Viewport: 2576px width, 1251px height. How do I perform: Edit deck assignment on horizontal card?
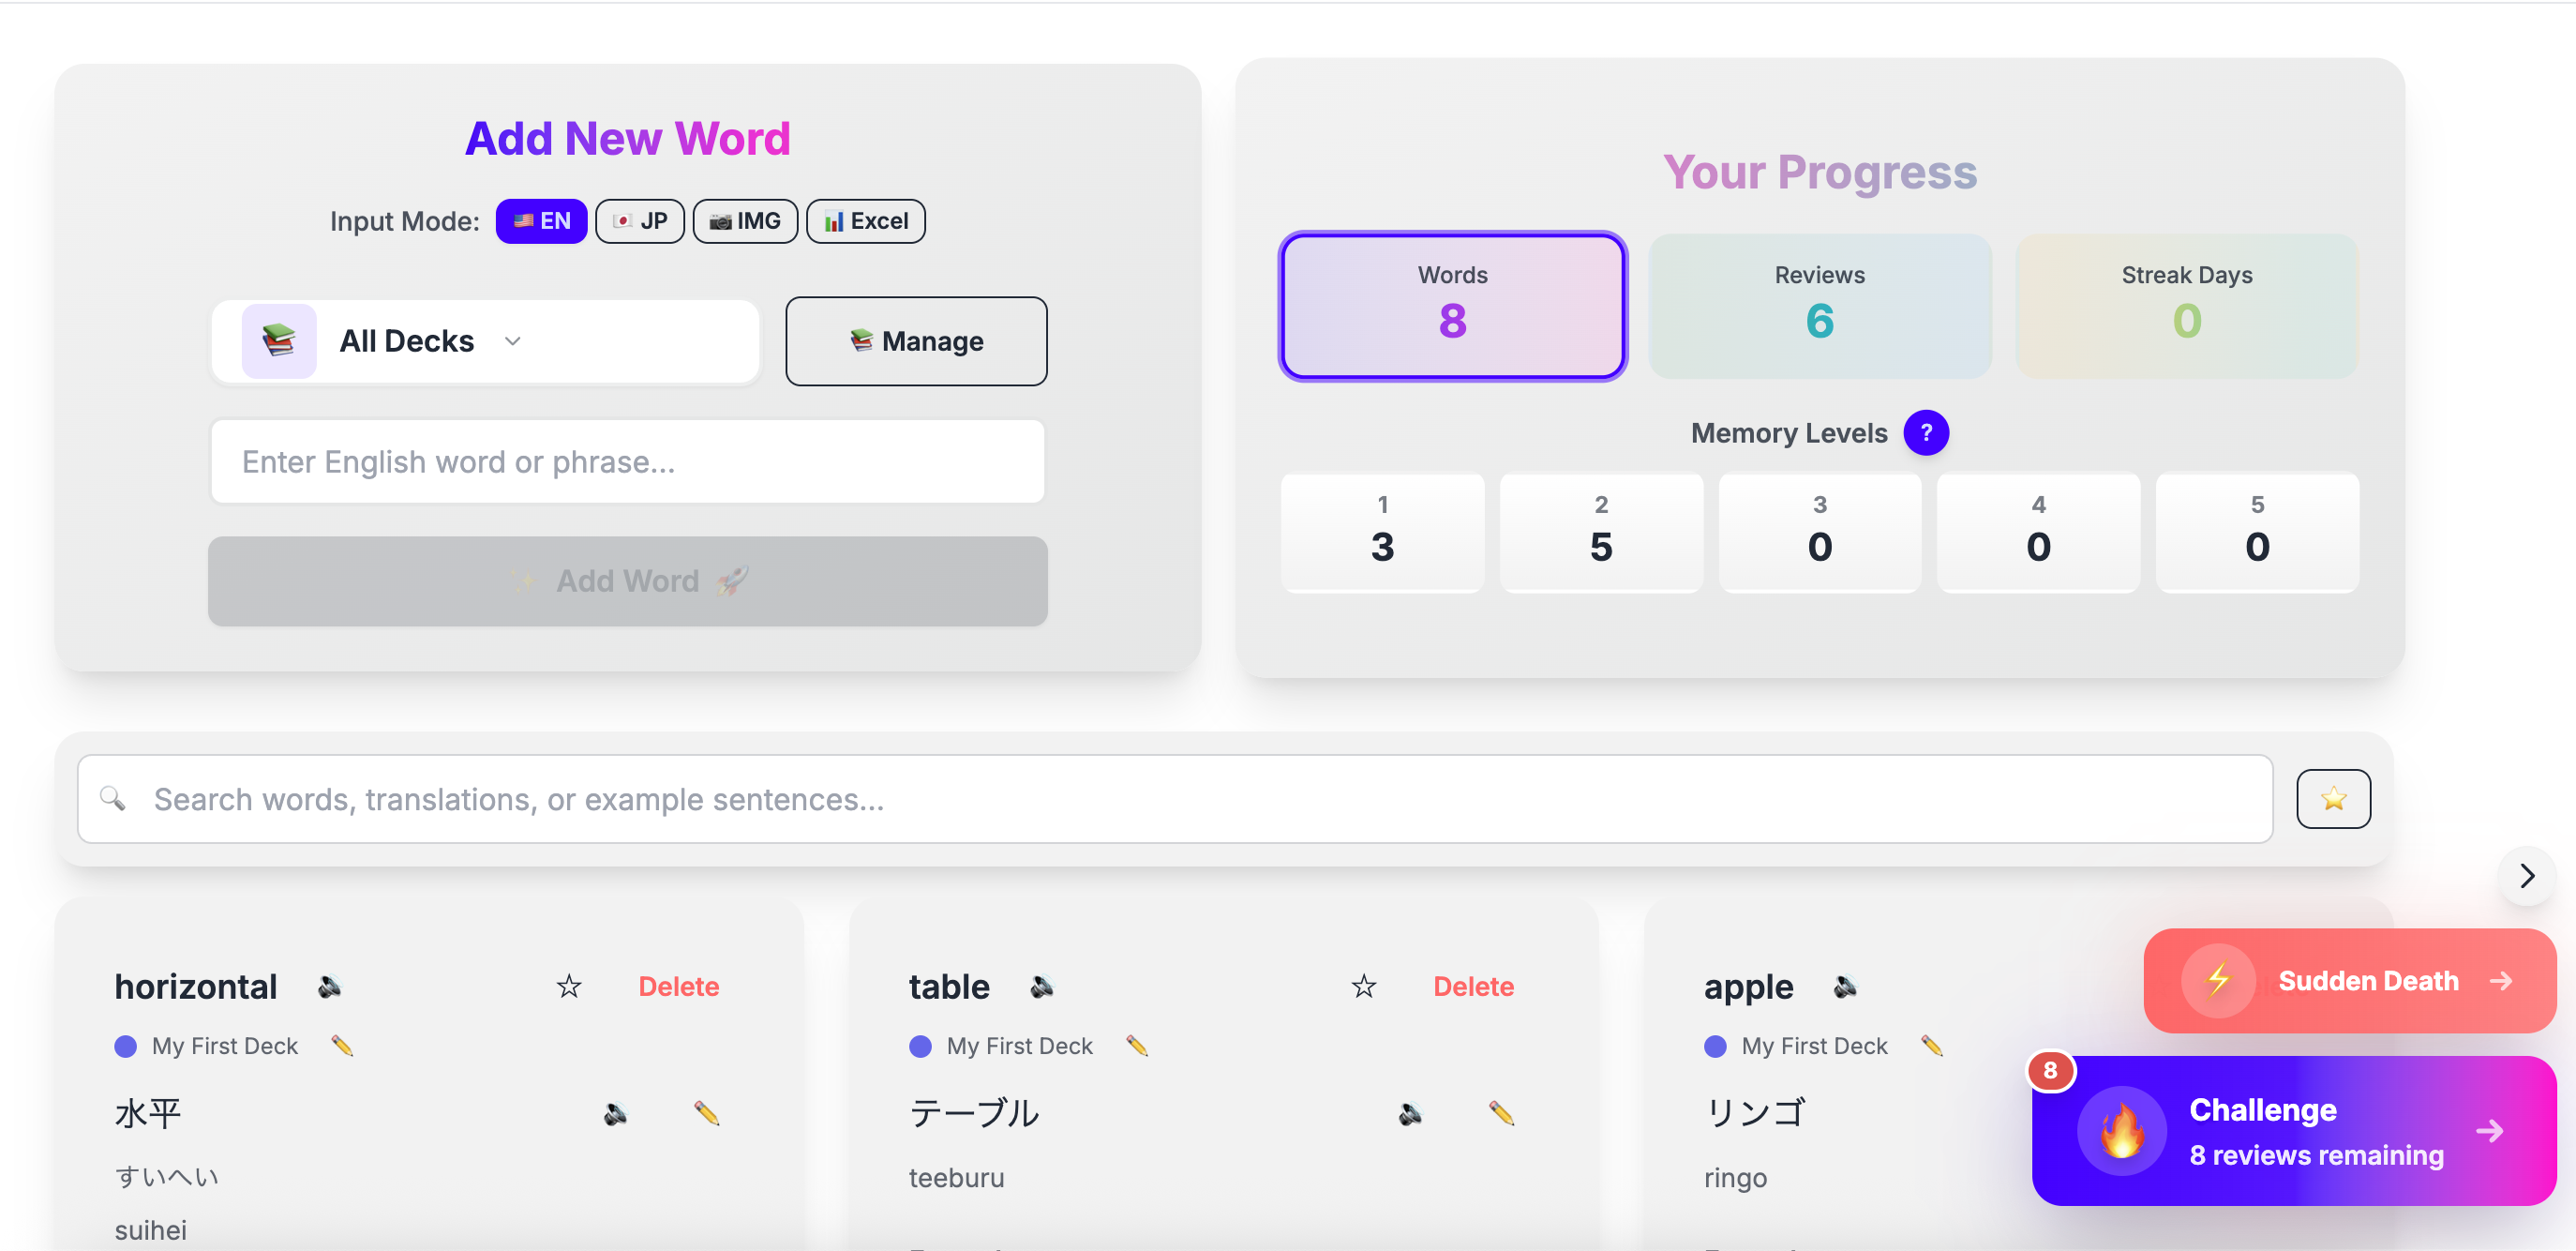[342, 1046]
